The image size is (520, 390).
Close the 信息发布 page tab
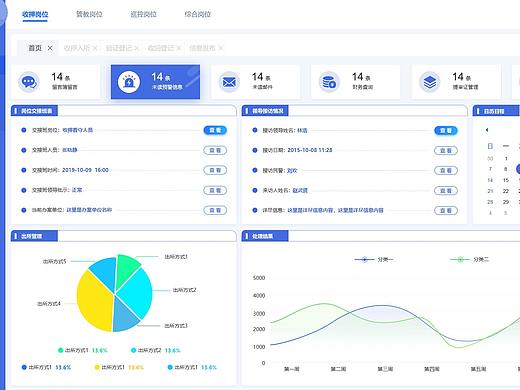220,48
